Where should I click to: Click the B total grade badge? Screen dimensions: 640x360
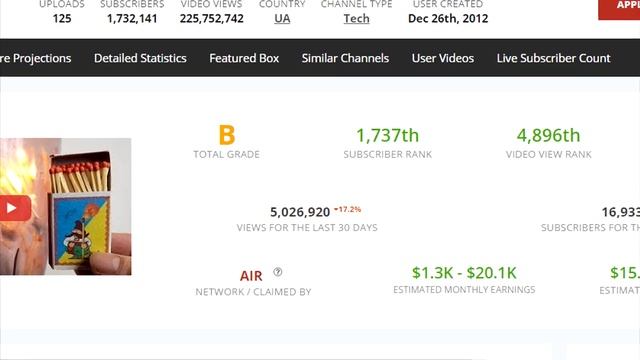click(227, 135)
